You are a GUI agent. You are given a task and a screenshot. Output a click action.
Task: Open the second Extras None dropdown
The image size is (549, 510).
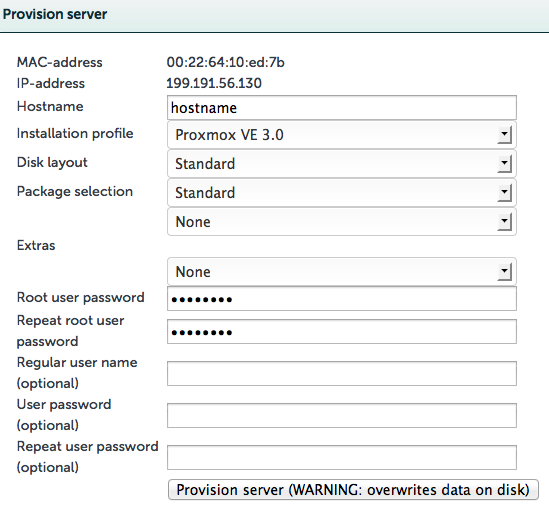(342, 272)
